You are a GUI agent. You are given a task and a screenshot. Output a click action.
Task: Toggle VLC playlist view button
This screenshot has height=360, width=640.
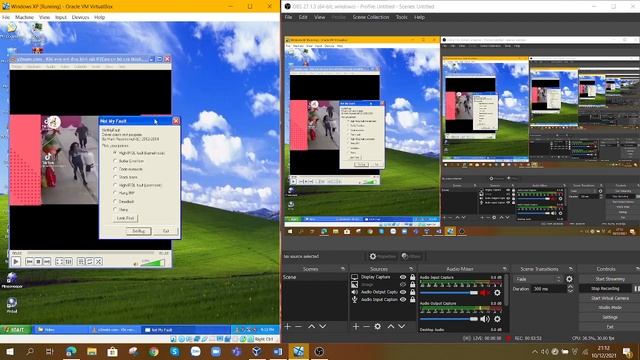coord(81,262)
